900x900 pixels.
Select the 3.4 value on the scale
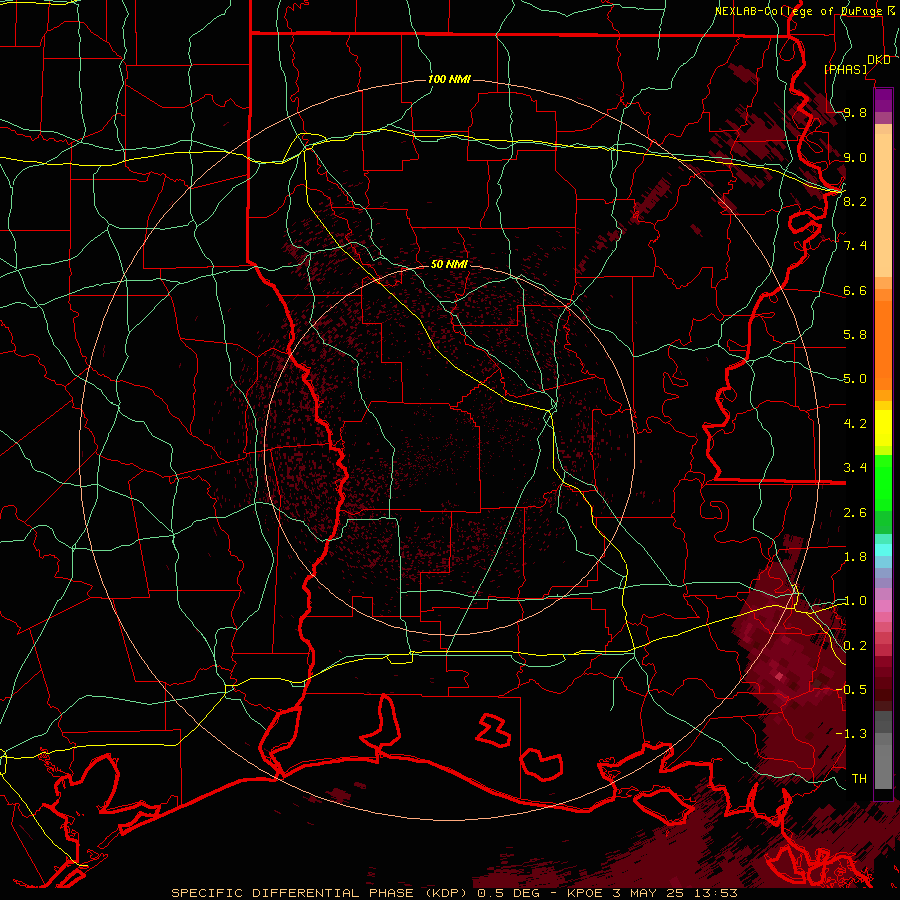pyautogui.click(x=855, y=468)
